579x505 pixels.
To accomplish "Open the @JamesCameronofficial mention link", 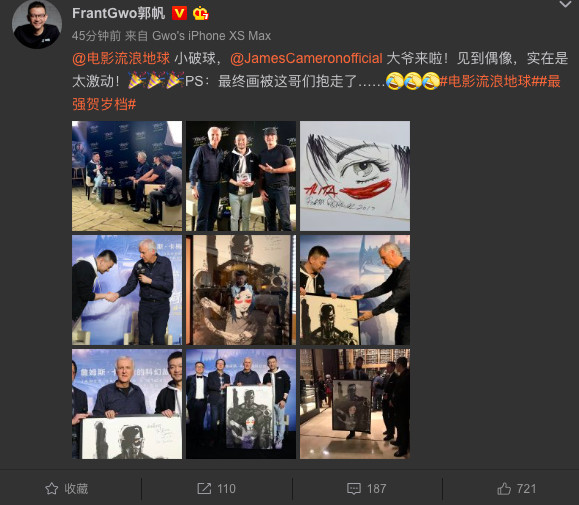I will [x=306, y=58].
